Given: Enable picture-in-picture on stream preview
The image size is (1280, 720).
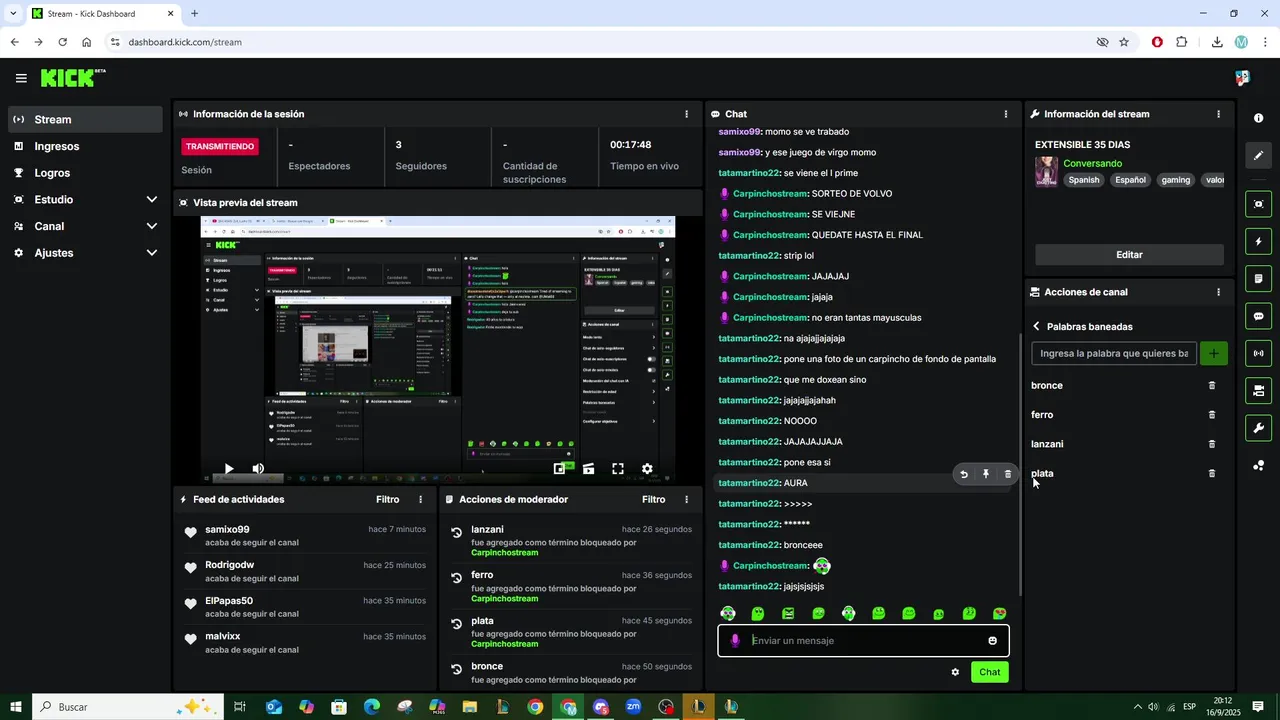Looking at the screenshot, I should (x=560, y=468).
